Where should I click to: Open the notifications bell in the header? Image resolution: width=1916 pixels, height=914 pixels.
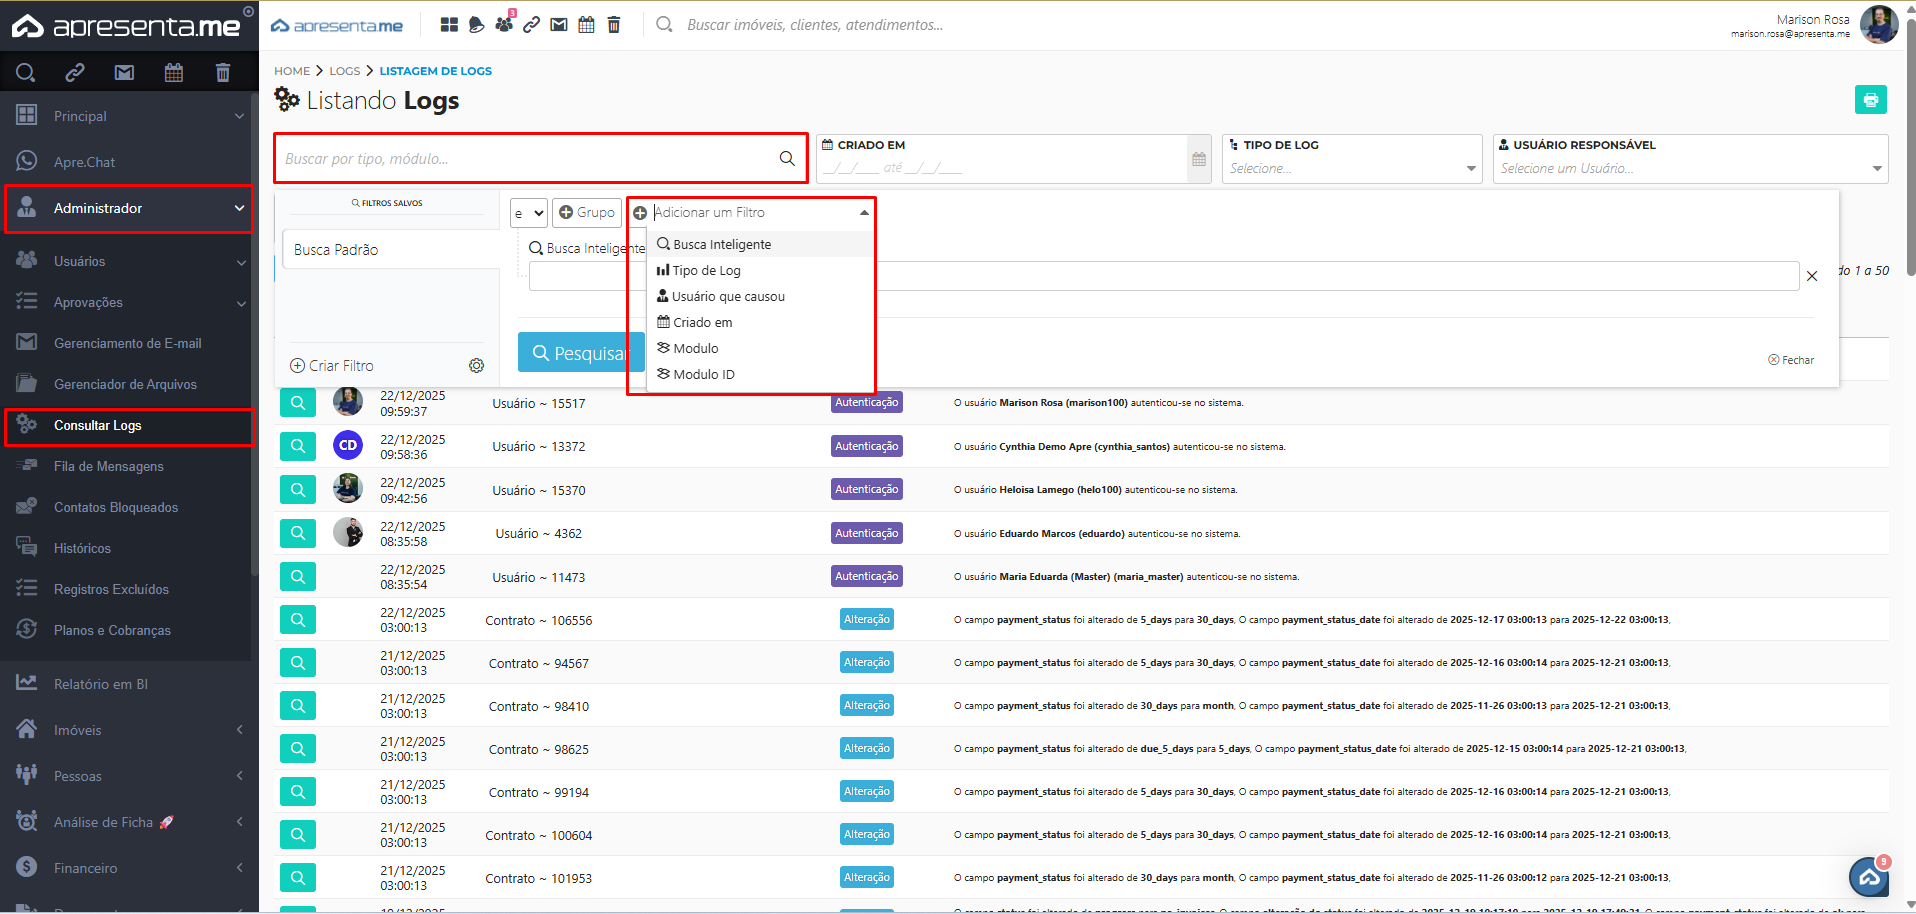click(x=477, y=25)
